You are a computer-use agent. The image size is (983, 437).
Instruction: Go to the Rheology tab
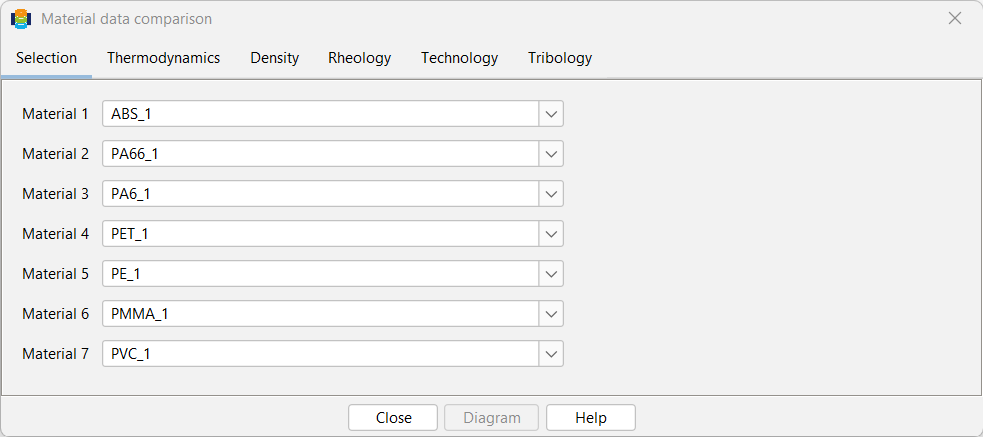click(x=360, y=58)
